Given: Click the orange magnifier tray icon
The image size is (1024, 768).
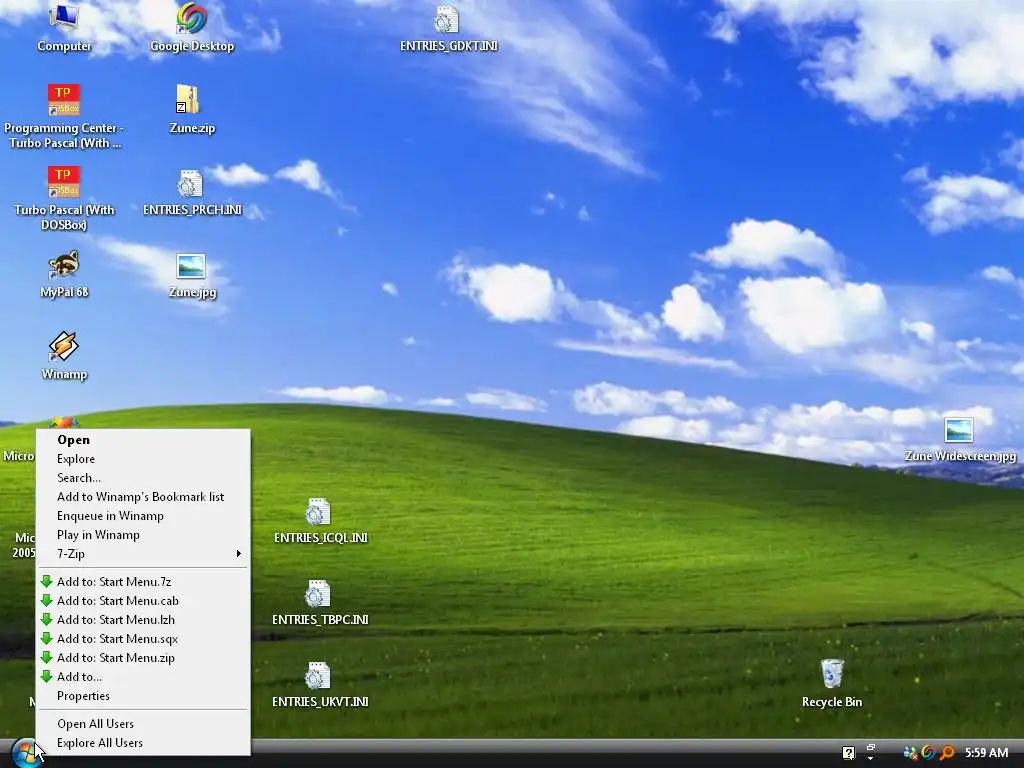Looking at the screenshot, I should 947,753.
